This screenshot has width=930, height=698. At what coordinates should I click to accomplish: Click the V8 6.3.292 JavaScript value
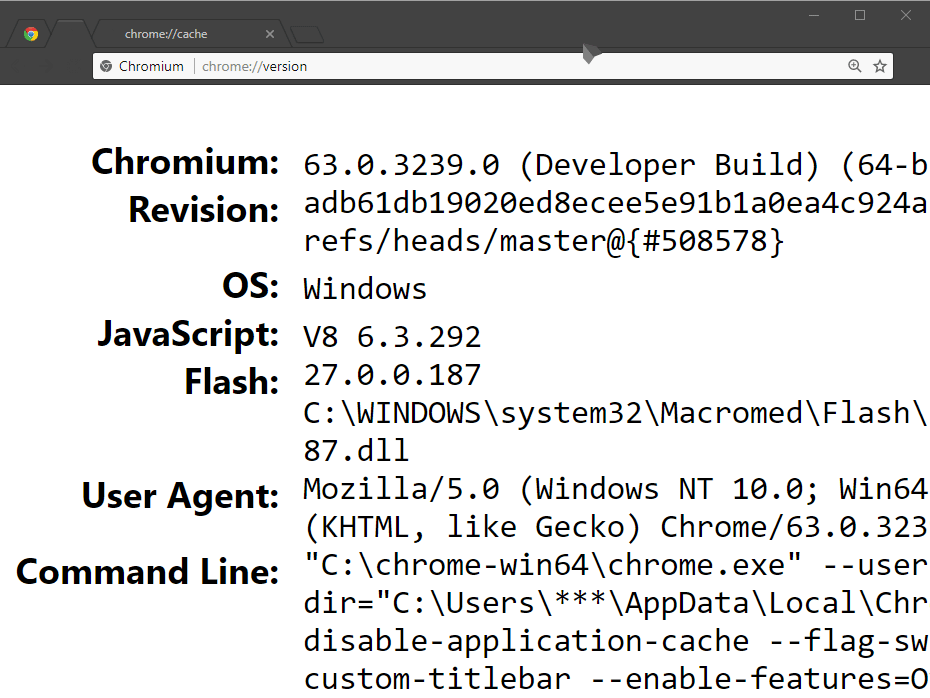(392, 337)
